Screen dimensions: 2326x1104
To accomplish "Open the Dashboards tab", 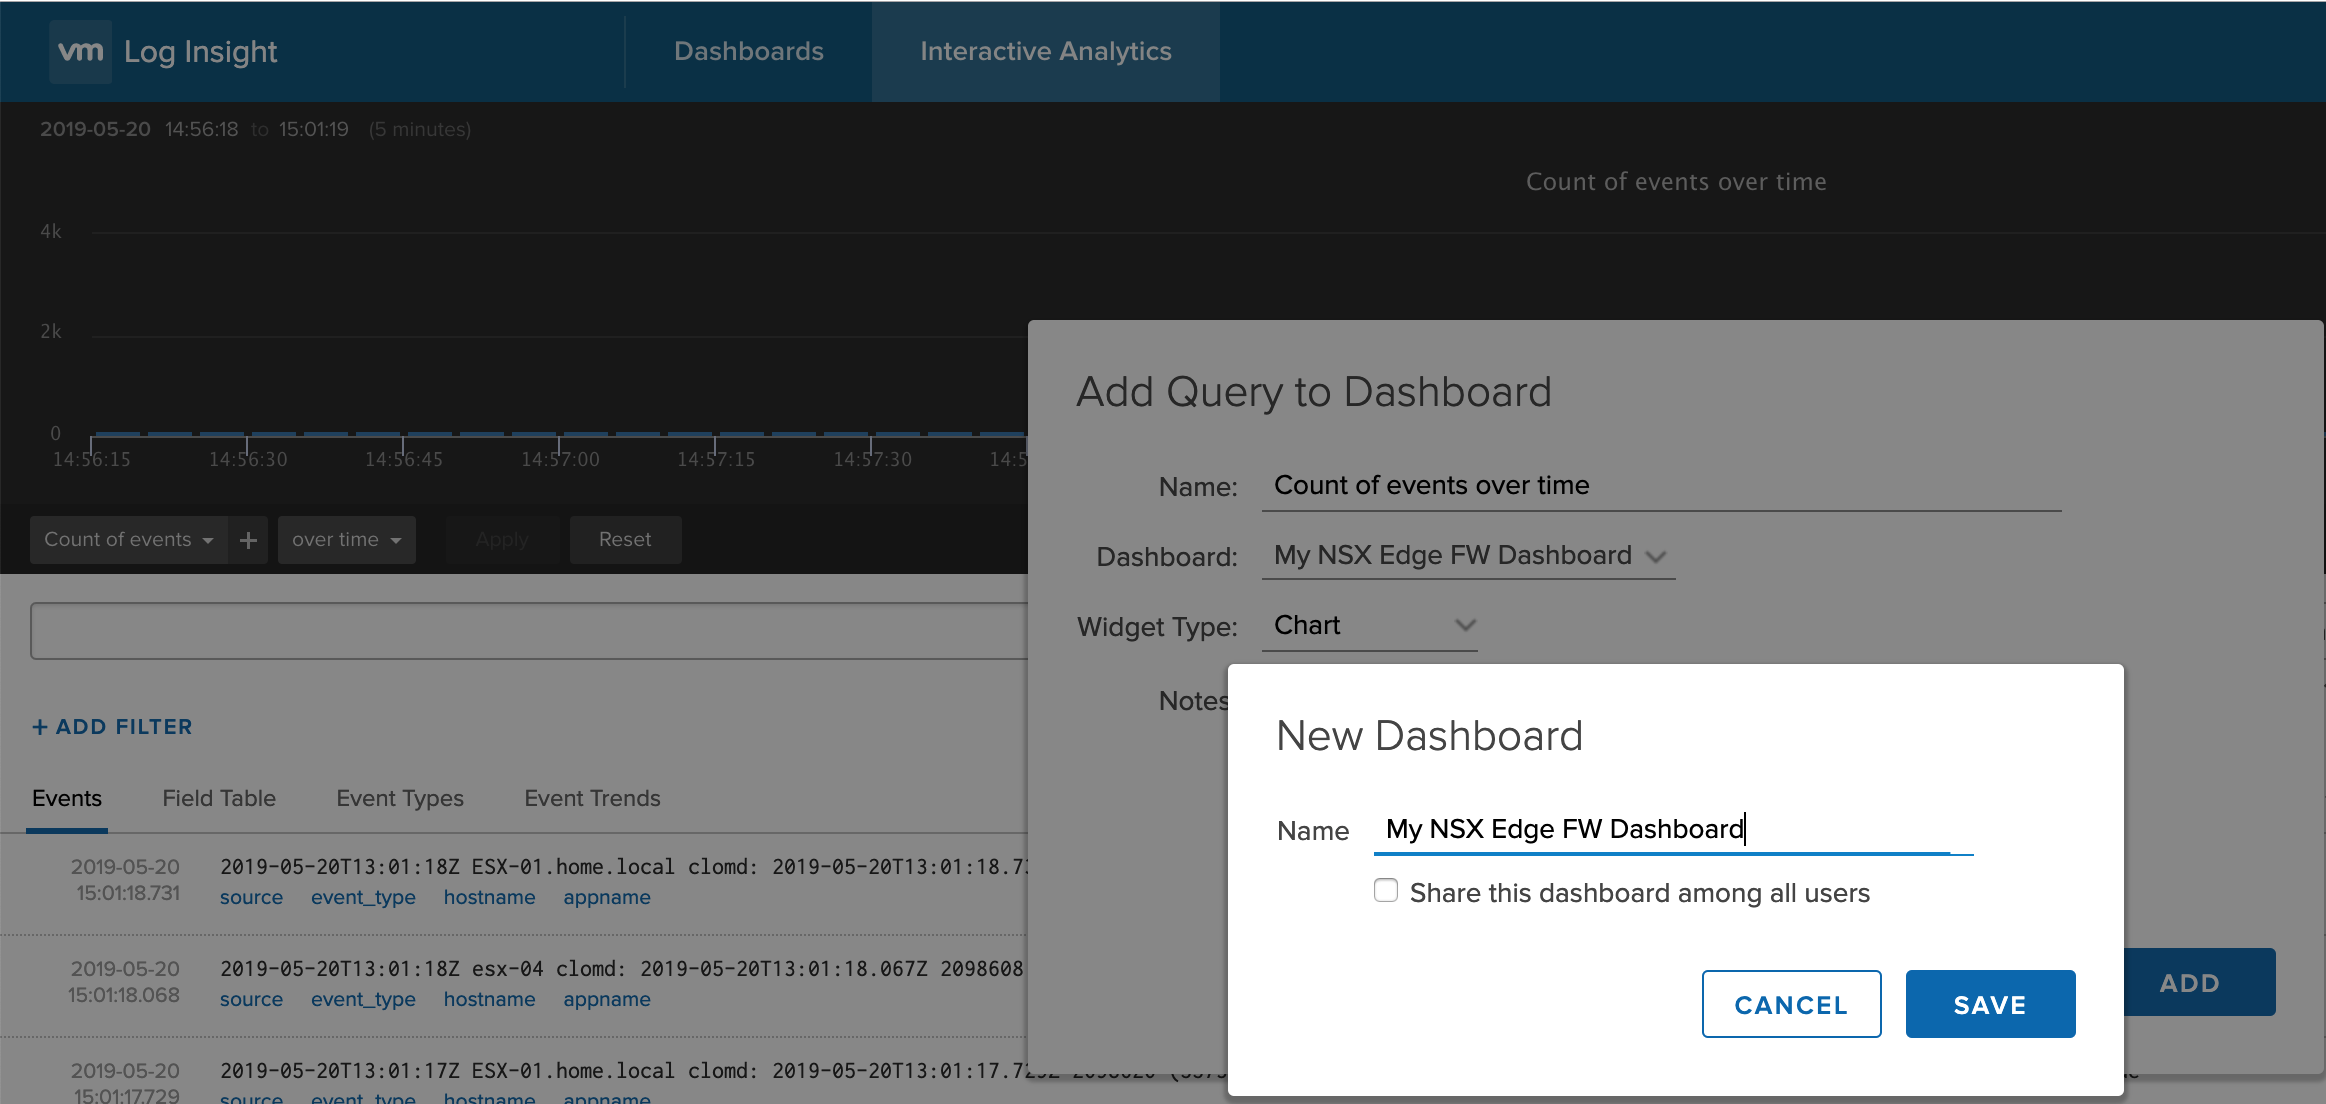I will (748, 51).
